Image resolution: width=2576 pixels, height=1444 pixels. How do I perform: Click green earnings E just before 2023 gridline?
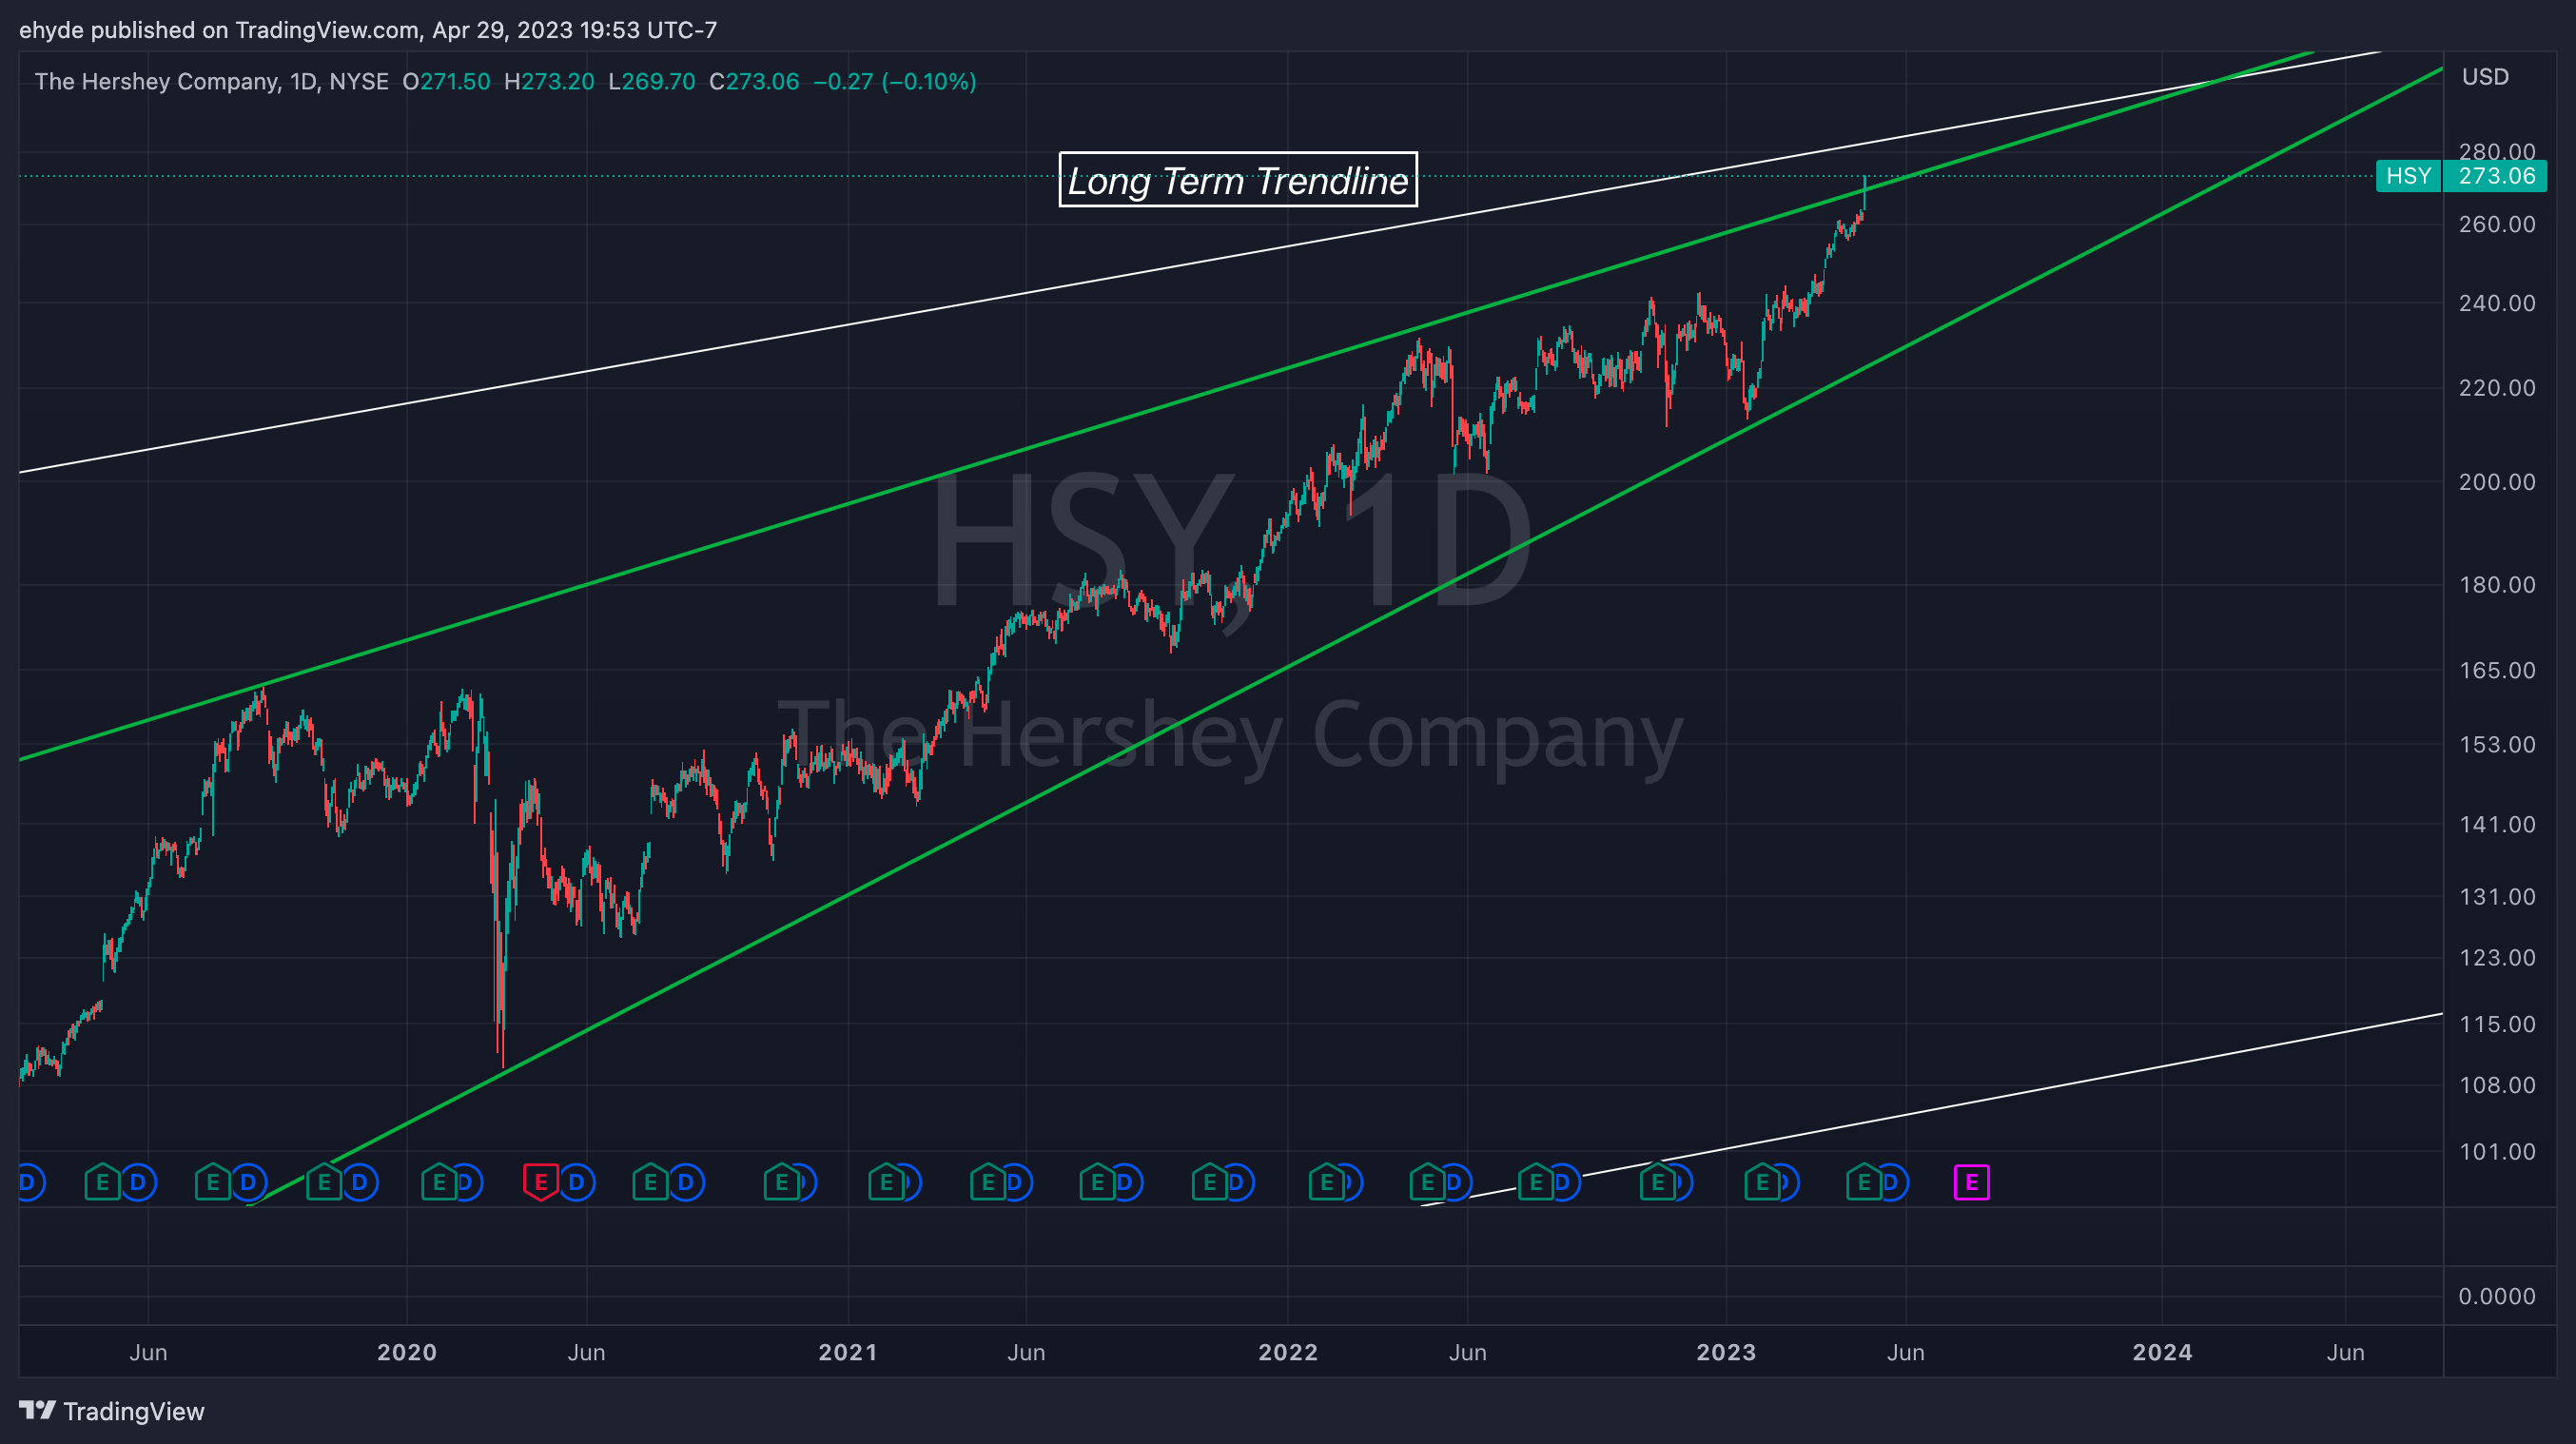(1657, 1183)
